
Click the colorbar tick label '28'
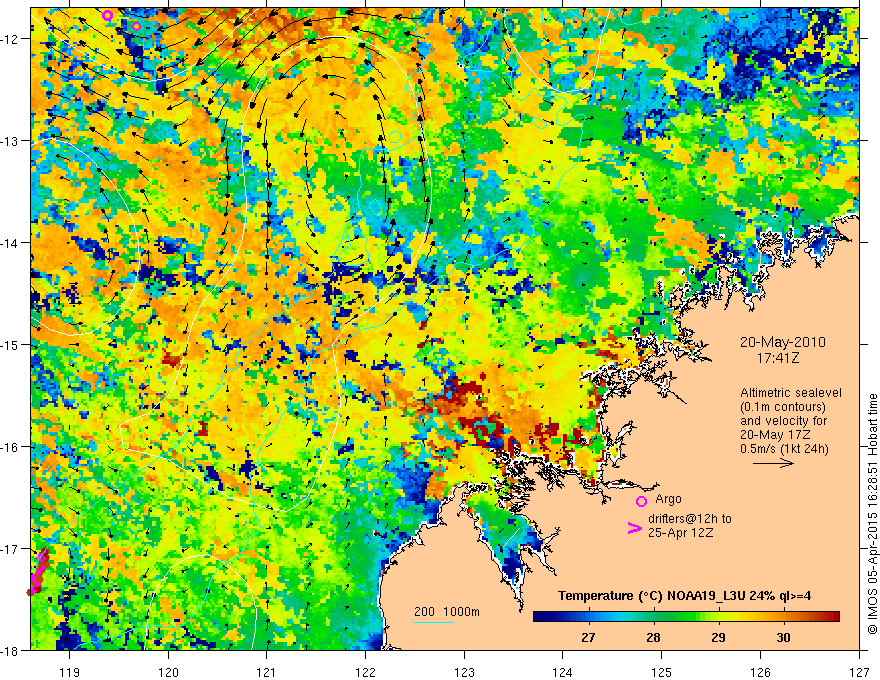[x=653, y=637]
